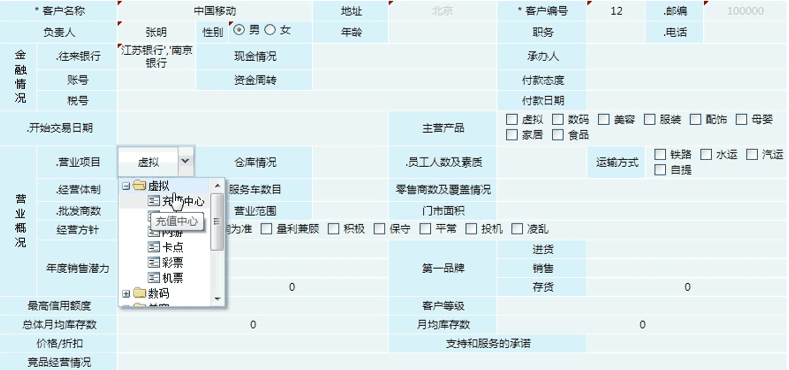This screenshot has width=789, height=370.
Task: Tick the 铁路 transport checkbox
Action: pyautogui.click(x=660, y=155)
